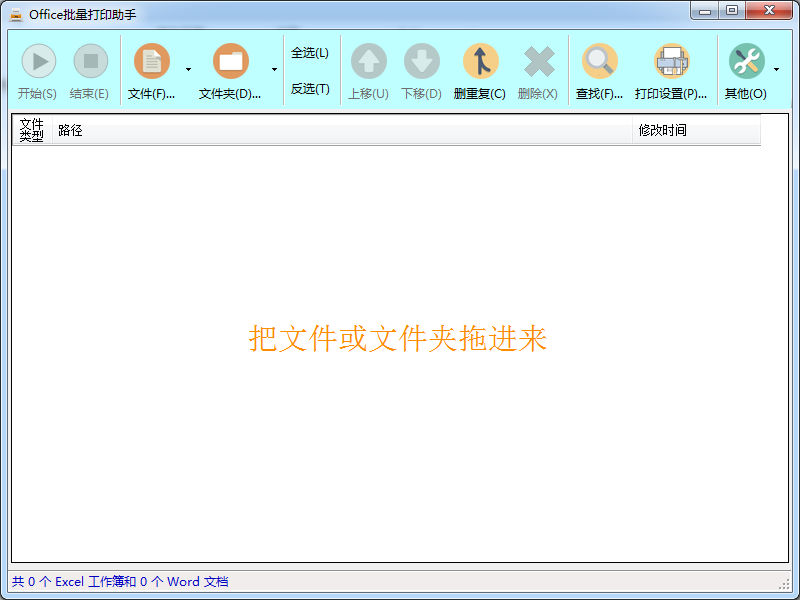The width and height of the screenshot is (800, 600).
Task: Click the 把文件或文件夹拖进来 drop area
Action: (x=396, y=340)
